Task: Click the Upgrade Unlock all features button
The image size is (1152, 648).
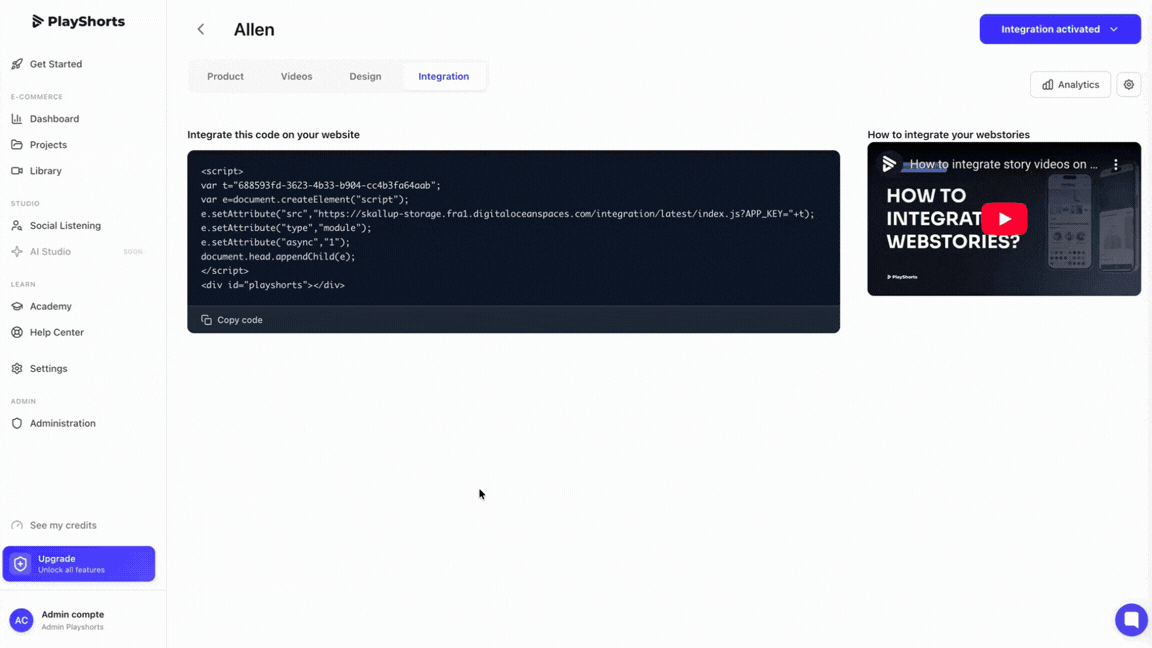Action: pos(79,564)
